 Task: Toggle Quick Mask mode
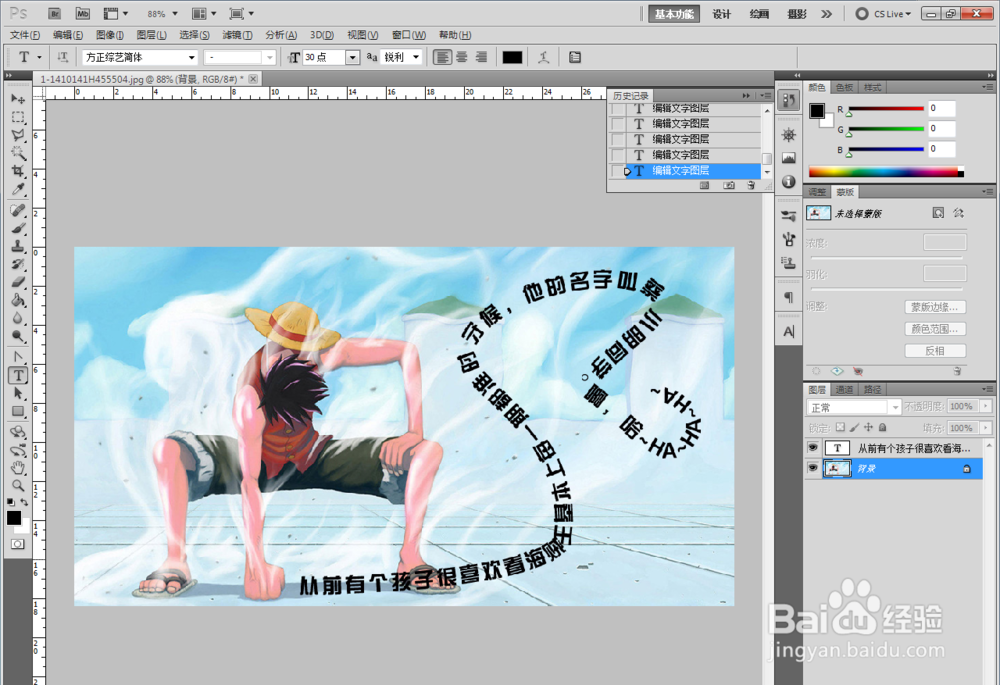[x=18, y=544]
